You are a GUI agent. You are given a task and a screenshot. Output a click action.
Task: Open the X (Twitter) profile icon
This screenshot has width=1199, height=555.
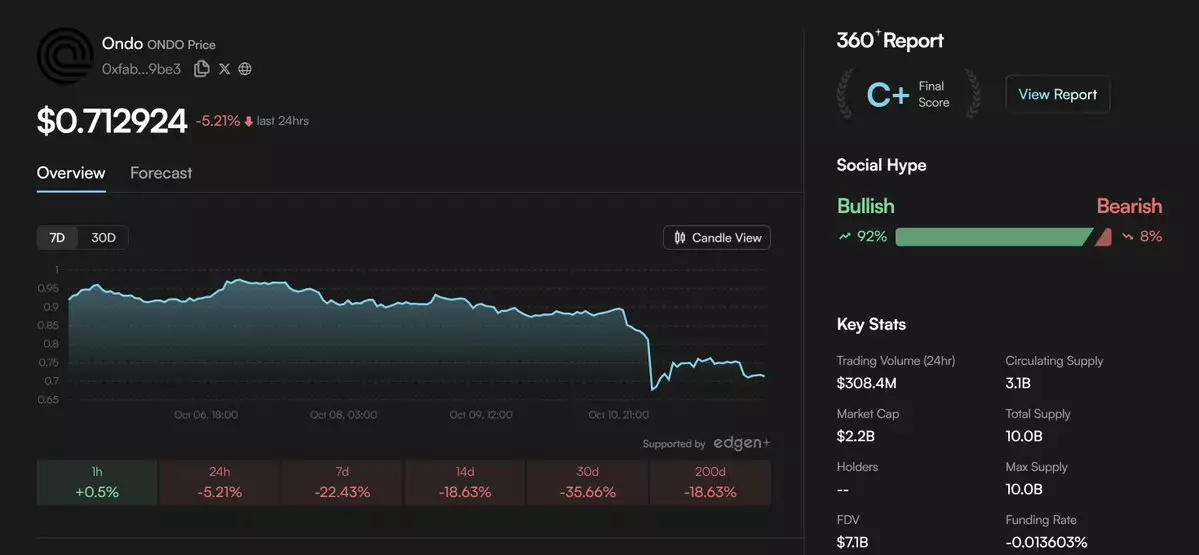coord(224,69)
